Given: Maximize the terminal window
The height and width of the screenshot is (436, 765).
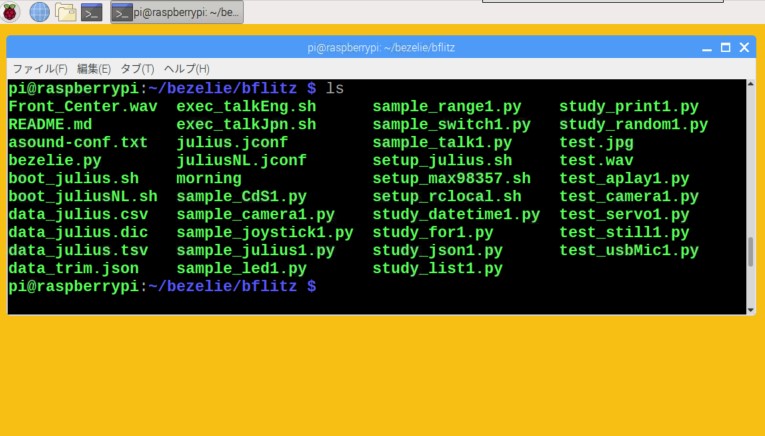Looking at the screenshot, I should (726, 47).
